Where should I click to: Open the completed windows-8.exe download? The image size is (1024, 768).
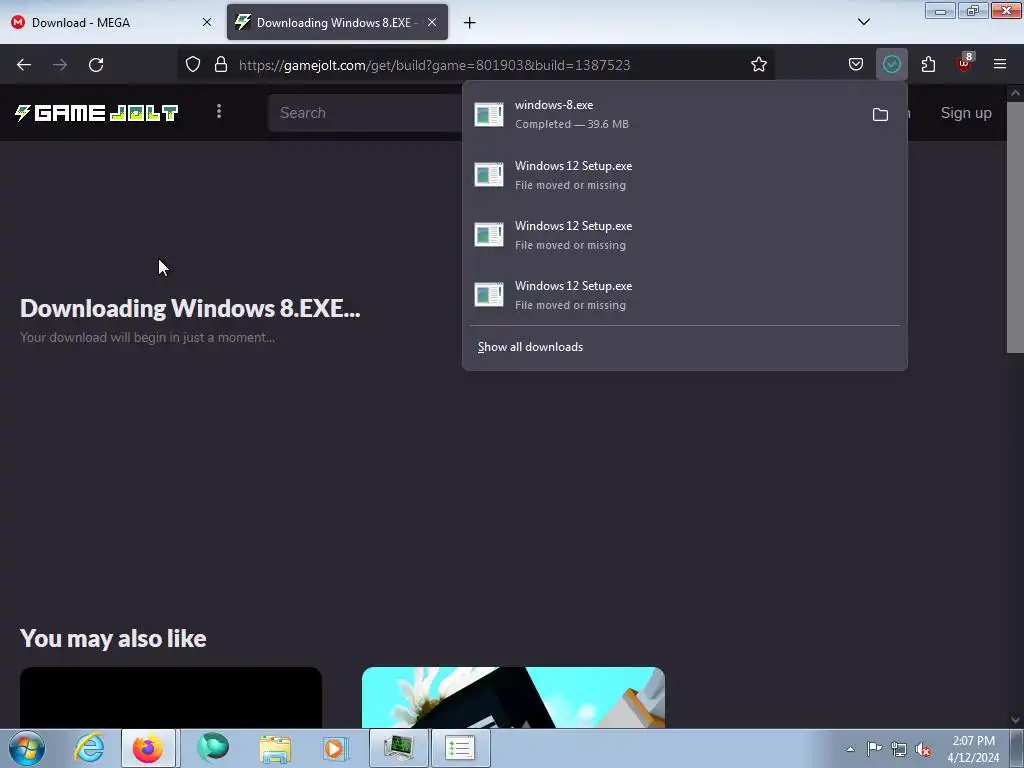coord(666,114)
